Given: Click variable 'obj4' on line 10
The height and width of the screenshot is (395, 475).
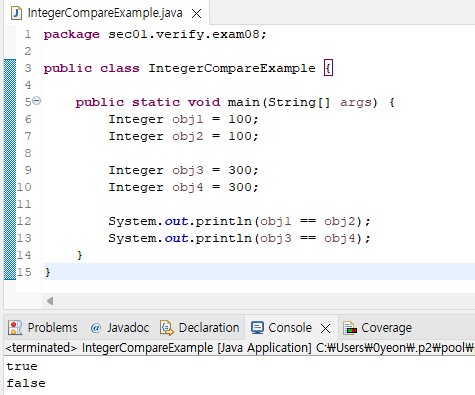Looking at the screenshot, I should (x=188, y=188).
